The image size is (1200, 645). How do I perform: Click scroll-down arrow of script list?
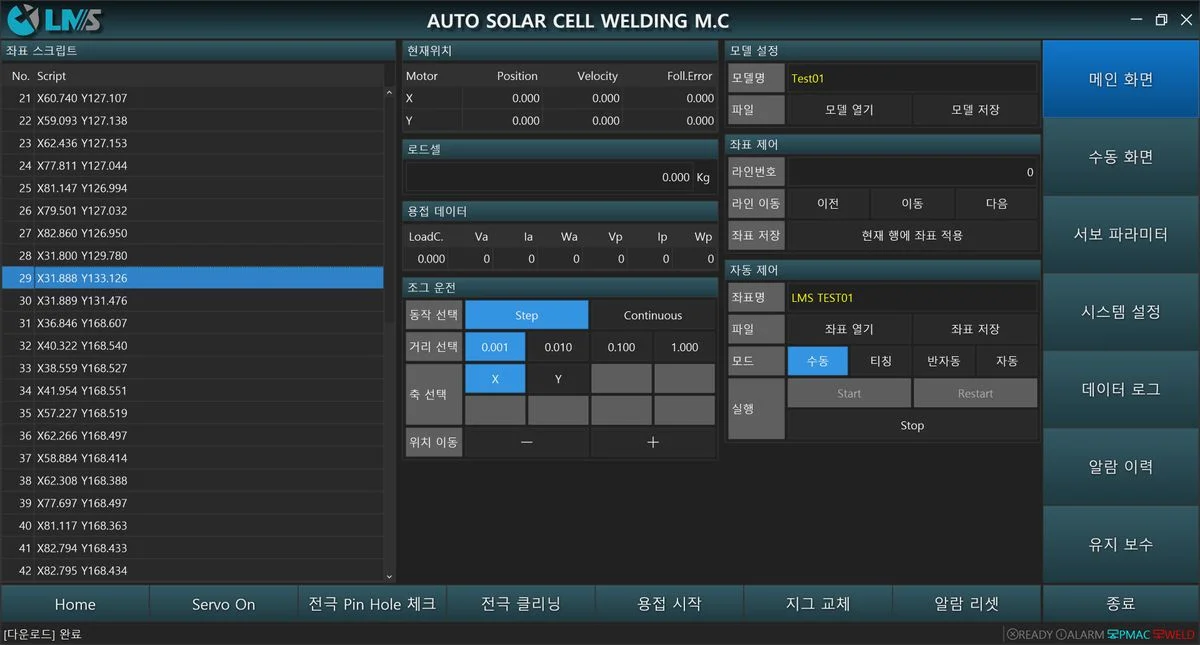(x=390, y=574)
